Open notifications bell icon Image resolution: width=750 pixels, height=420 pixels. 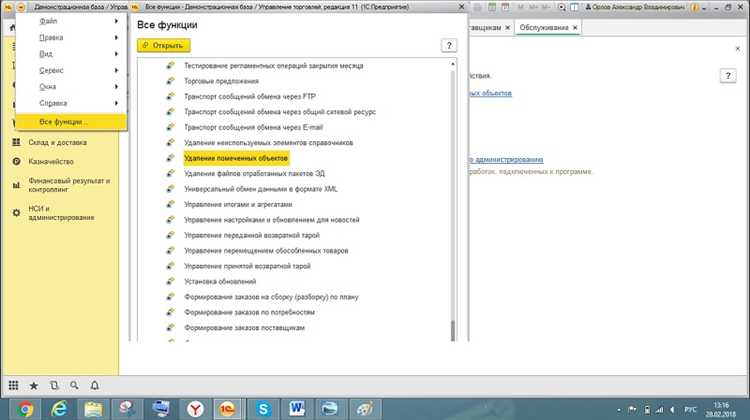(95, 385)
